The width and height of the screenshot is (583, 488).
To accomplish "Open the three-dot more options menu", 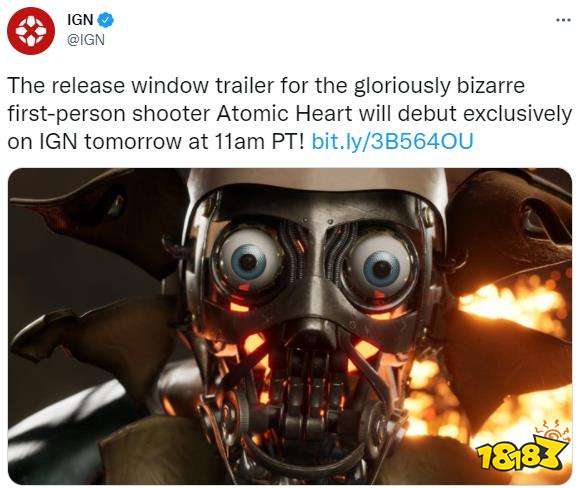I will point(563,20).
